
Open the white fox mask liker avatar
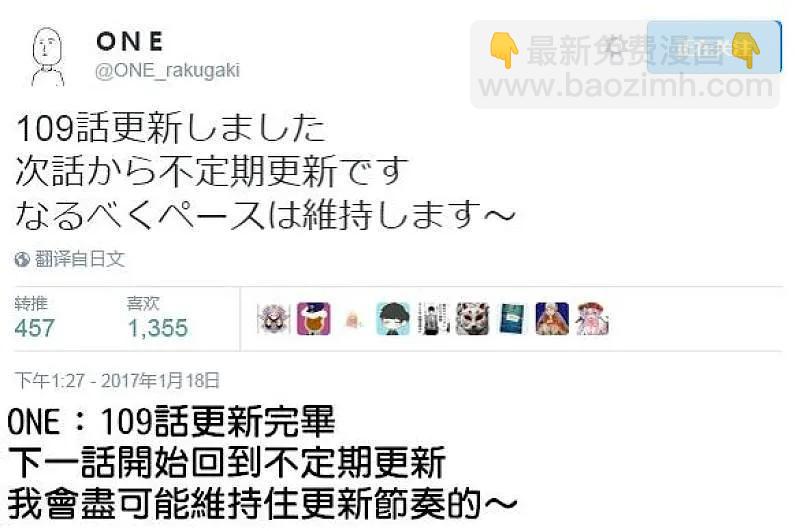472,319
